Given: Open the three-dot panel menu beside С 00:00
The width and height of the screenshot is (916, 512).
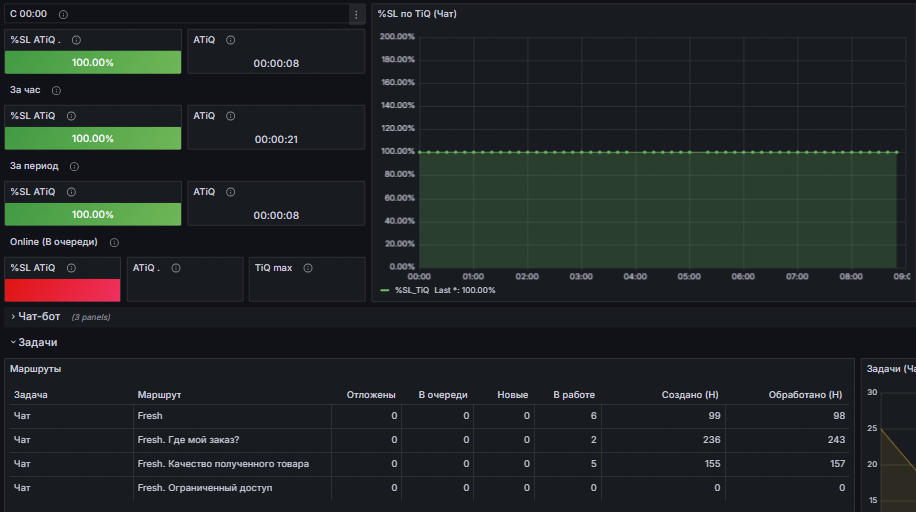Looking at the screenshot, I should pos(356,15).
